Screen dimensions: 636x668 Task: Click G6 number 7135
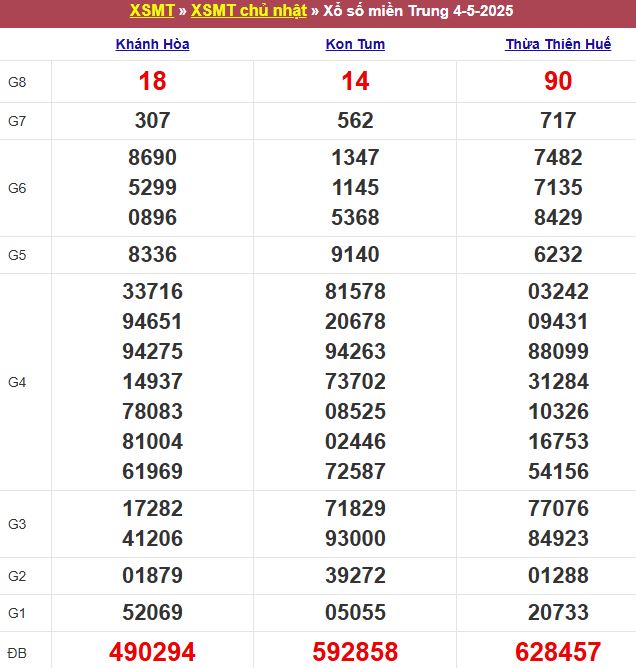click(558, 187)
